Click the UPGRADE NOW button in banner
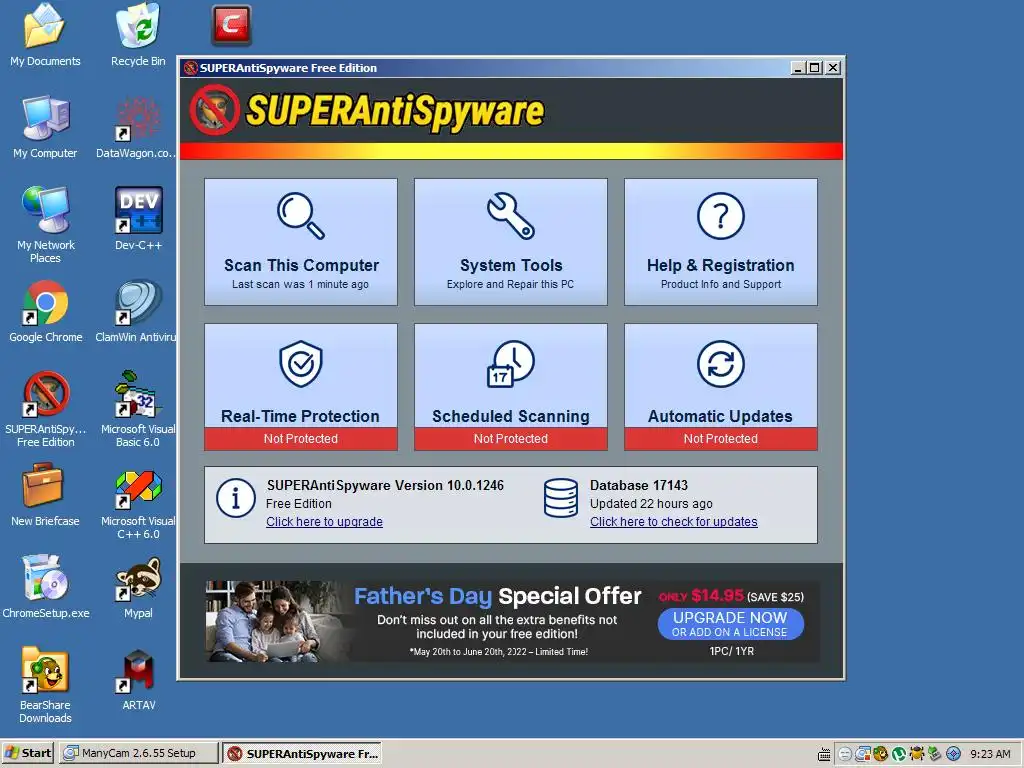Viewport: 1024px width, 768px height. (x=730, y=624)
